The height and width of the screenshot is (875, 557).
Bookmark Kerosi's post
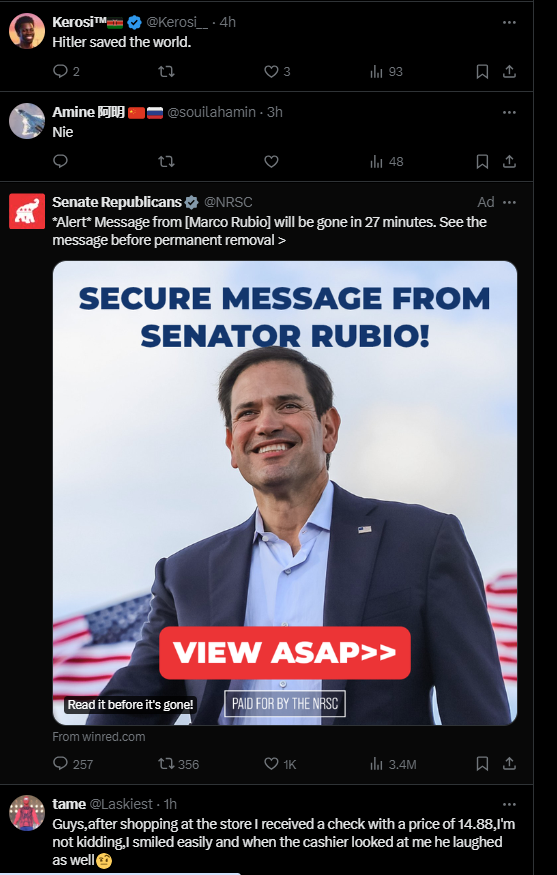tap(482, 71)
